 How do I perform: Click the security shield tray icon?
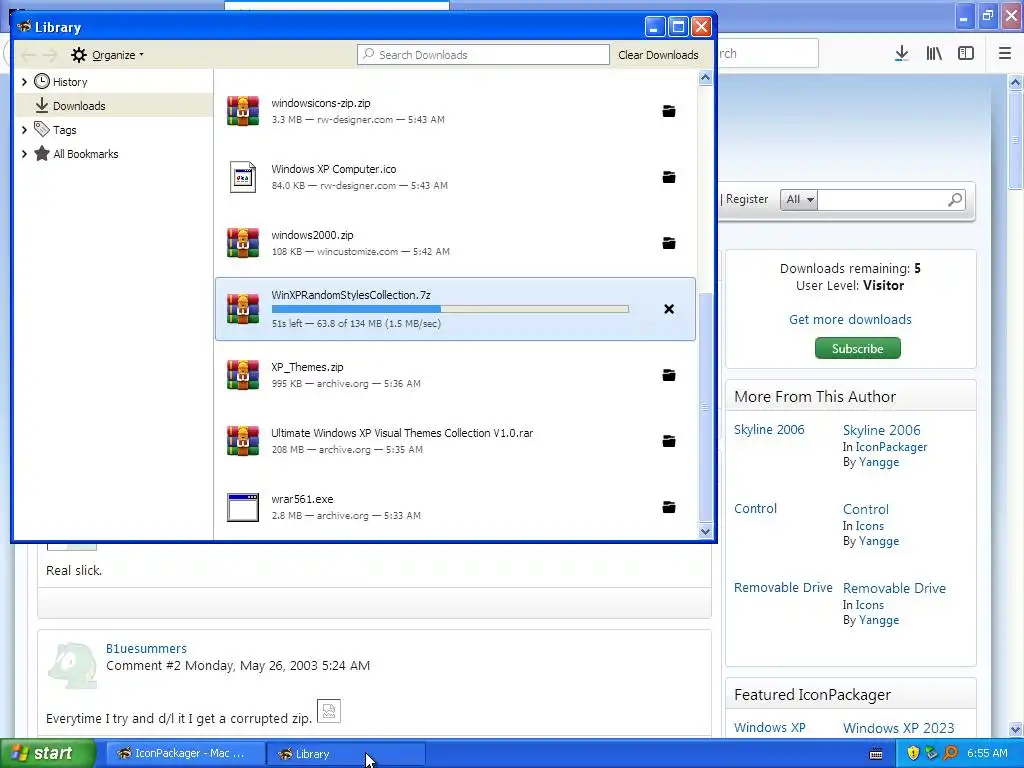913,753
